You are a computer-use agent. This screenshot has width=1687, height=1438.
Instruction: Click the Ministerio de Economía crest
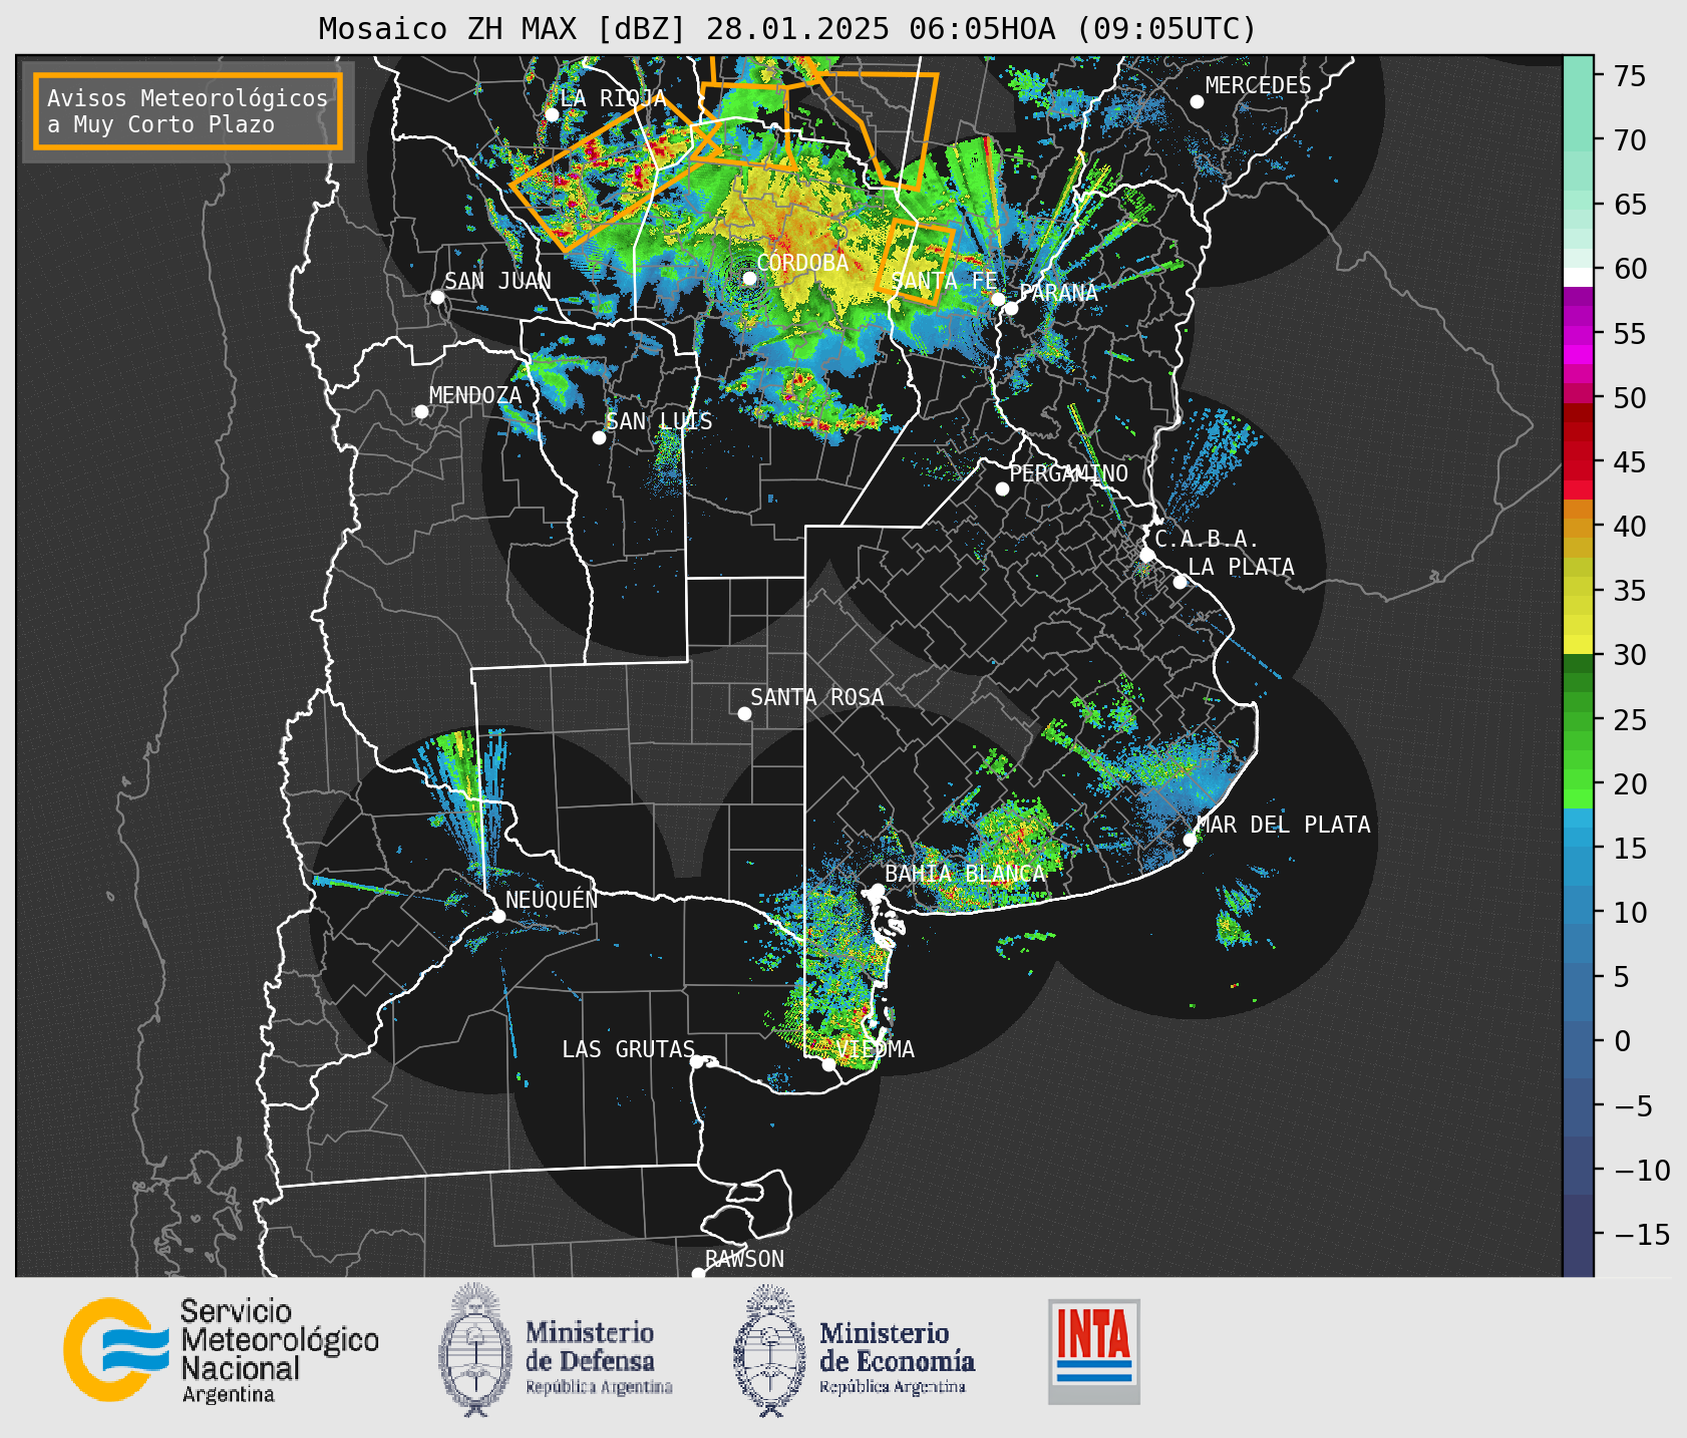768,1349
